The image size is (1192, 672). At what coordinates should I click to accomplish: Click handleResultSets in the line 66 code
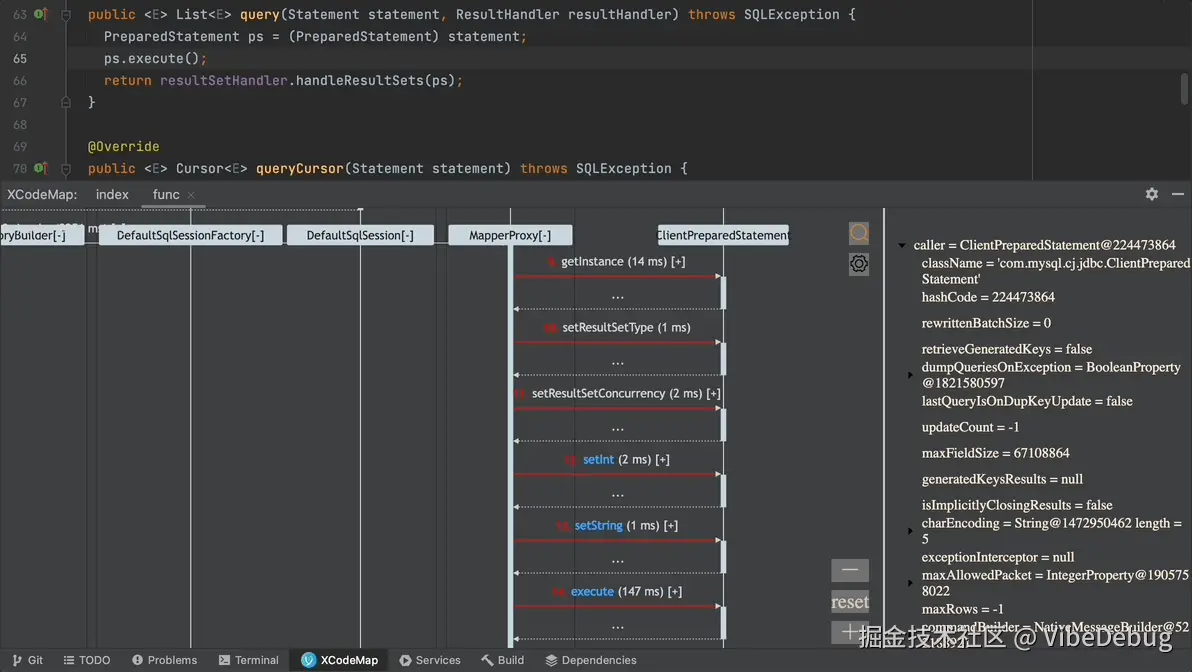pyautogui.click(x=360, y=81)
